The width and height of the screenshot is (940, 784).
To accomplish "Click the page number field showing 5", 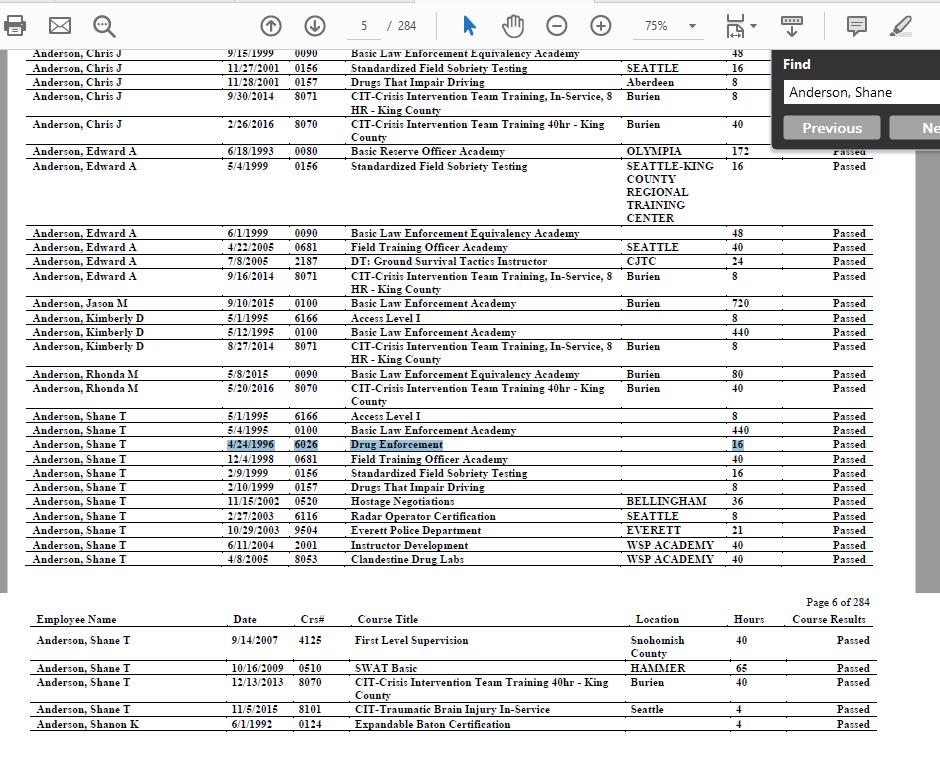I will coord(364,26).
